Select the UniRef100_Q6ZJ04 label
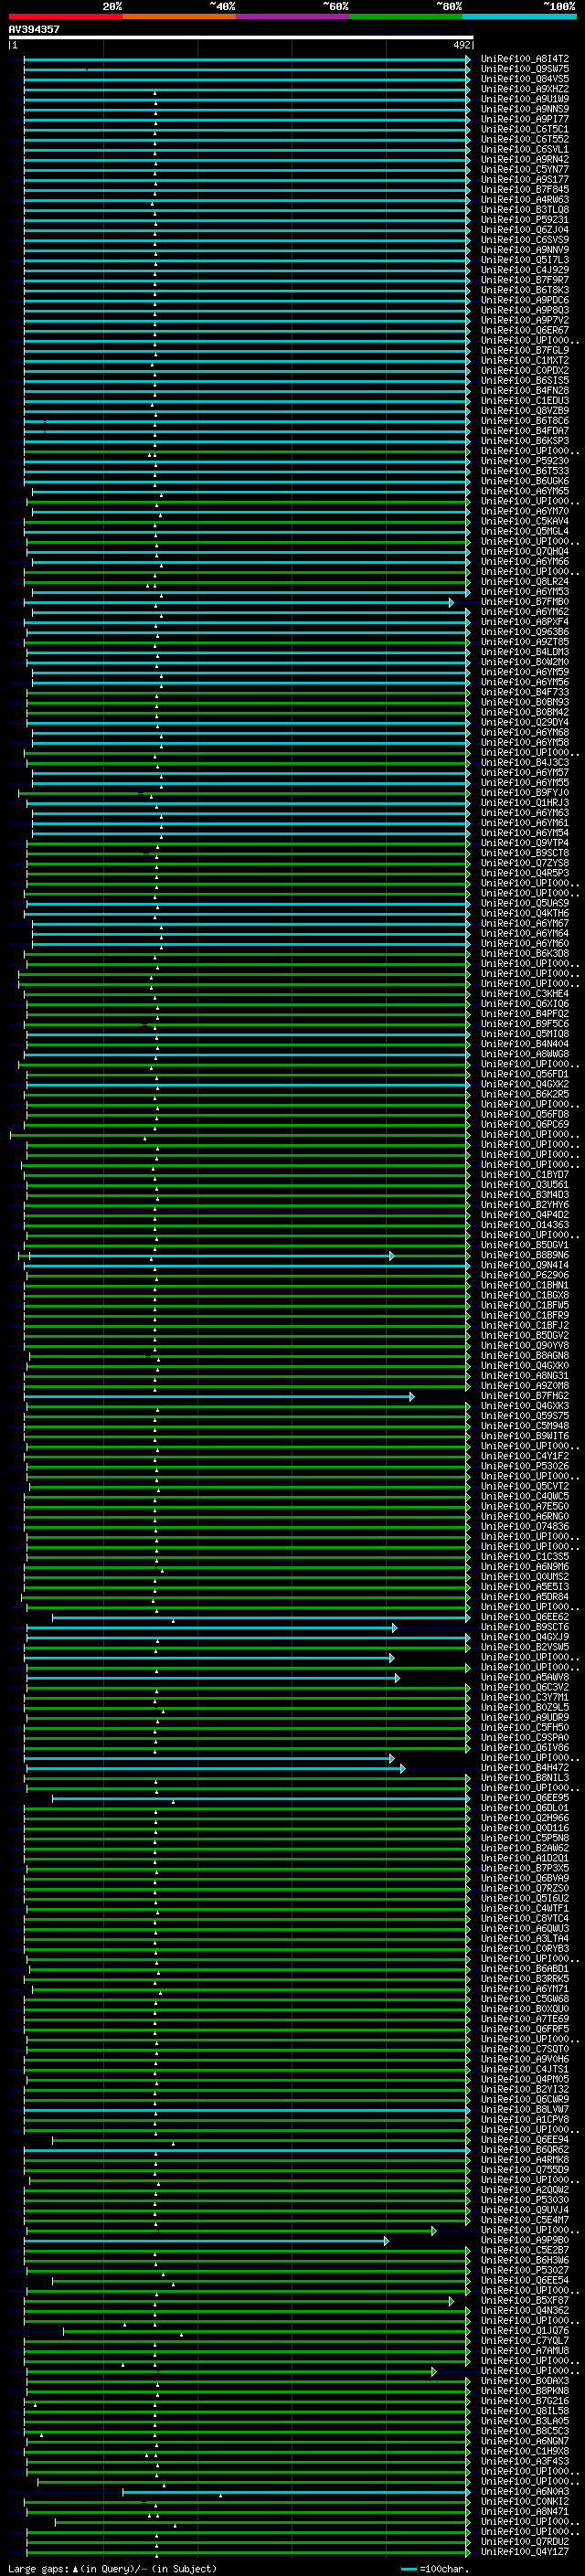This screenshot has width=585, height=2576. [x=525, y=229]
